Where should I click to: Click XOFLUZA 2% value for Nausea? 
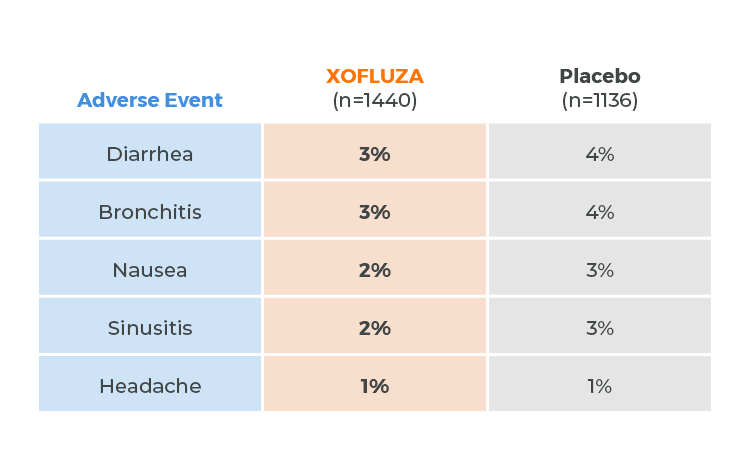(x=375, y=270)
